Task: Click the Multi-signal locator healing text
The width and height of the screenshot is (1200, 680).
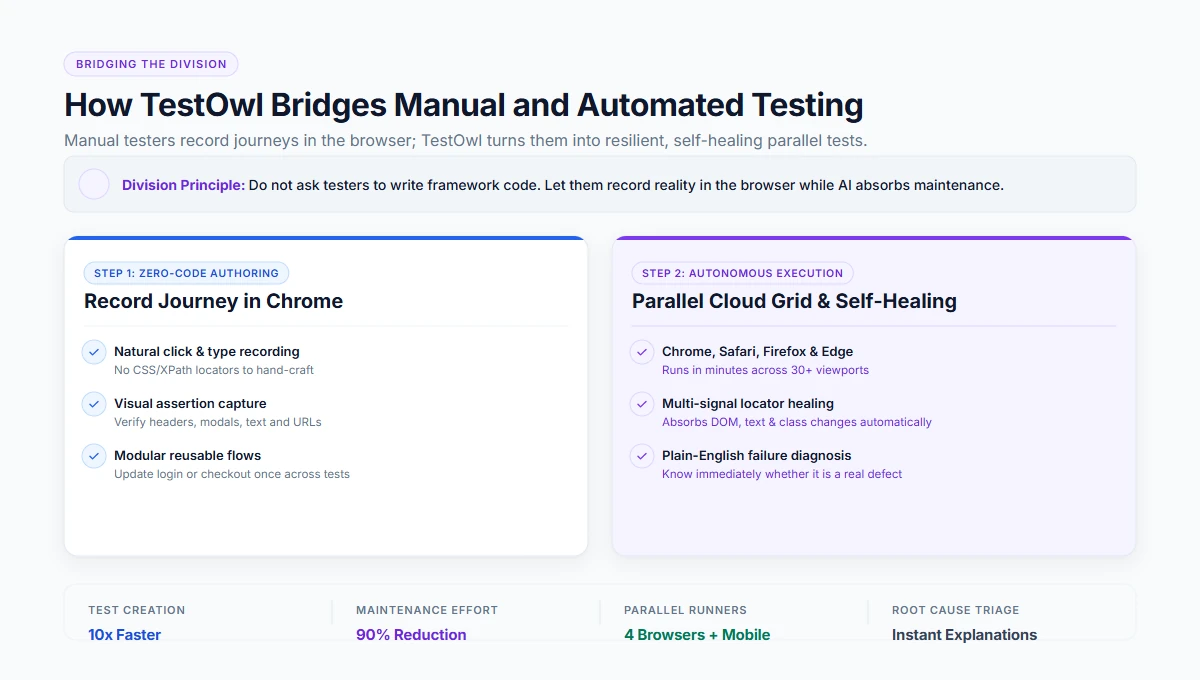Action: pyautogui.click(x=748, y=403)
